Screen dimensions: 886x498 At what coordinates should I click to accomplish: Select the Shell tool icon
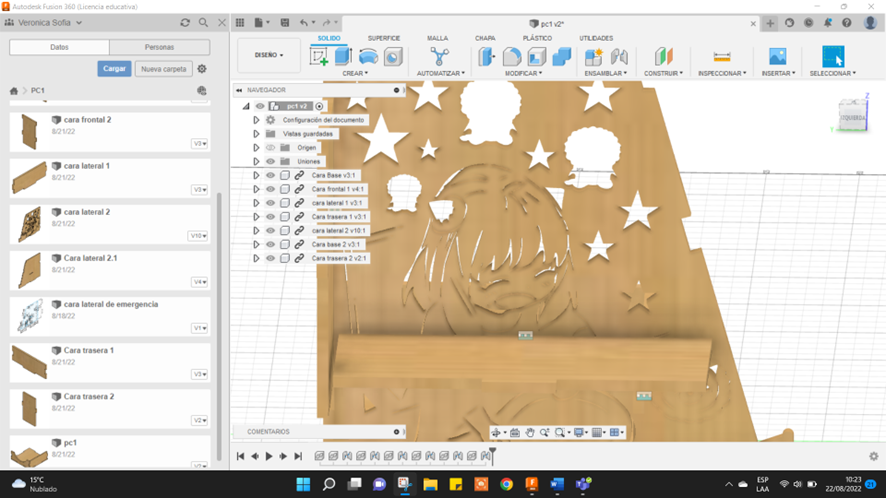click(536, 57)
